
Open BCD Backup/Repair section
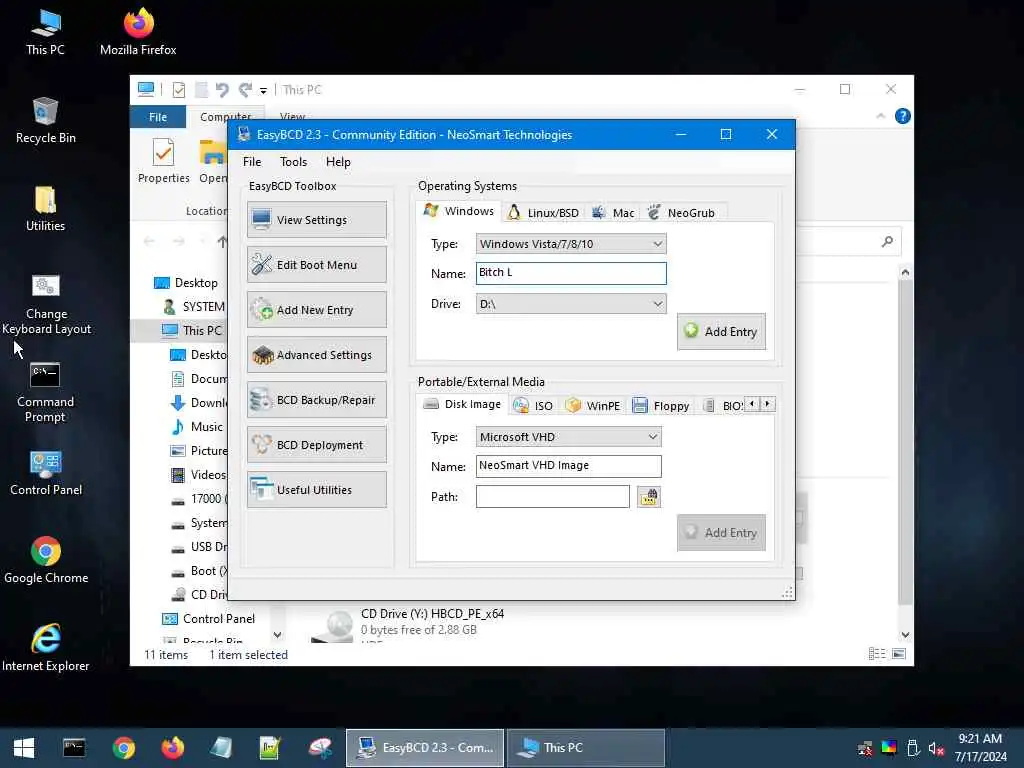pyautogui.click(x=317, y=400)
